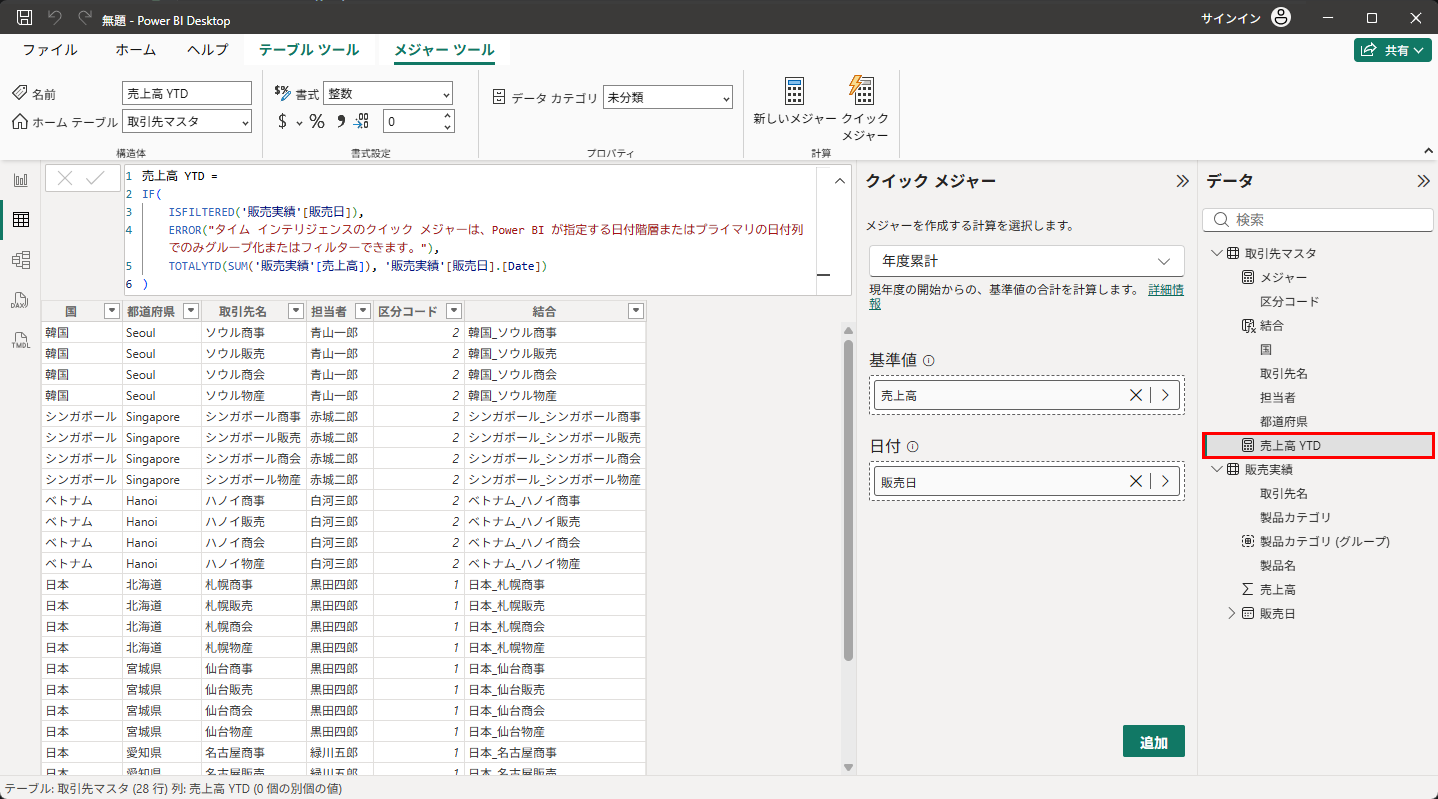The width and height of the screenshot is (1438, 799).
Task: Click the 新しいメジャー calculator icon
Action: tap(794, 91)
